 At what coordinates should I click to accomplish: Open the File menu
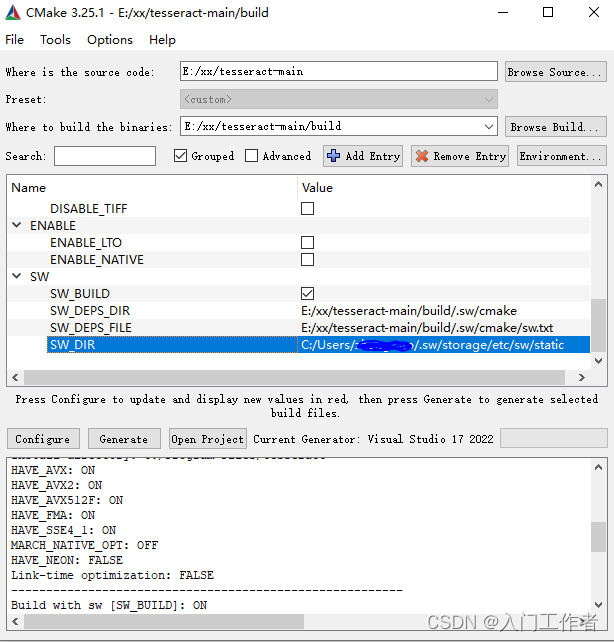(x=14, y=40)
